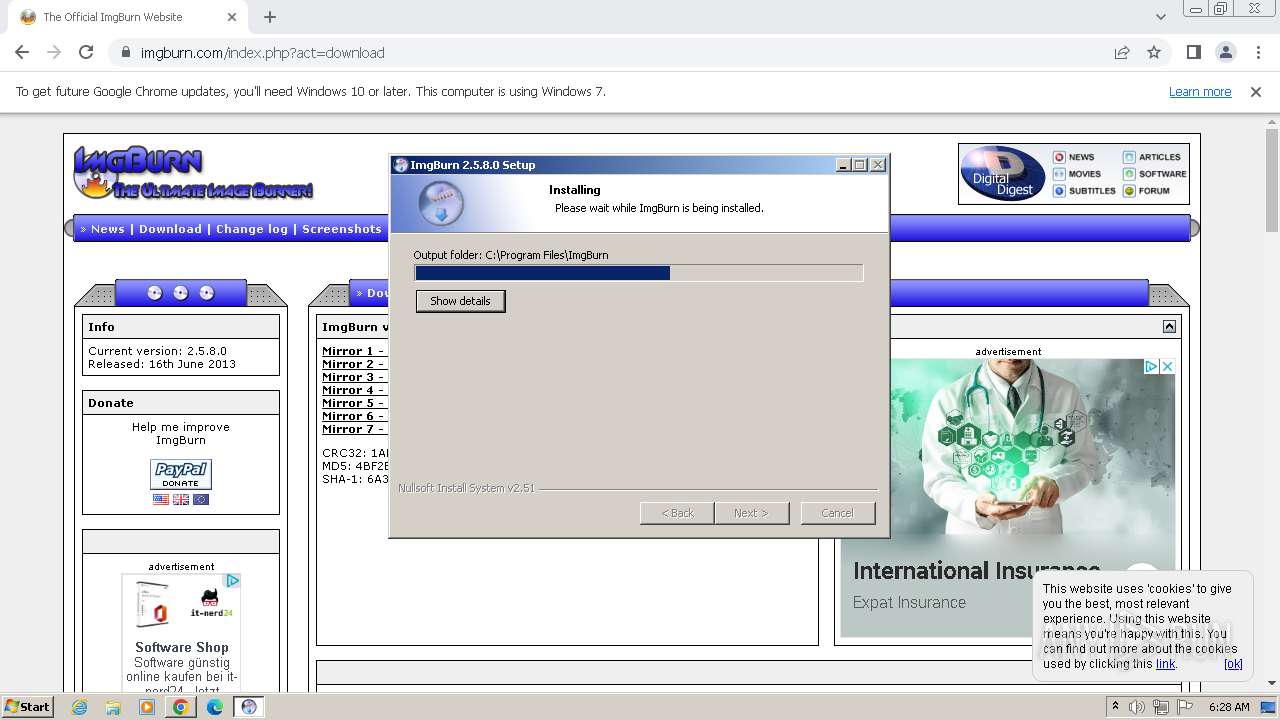Viewport: 1280px width, 720px height.
Task: Dismiss the Chrome update notification bar
Action: click(x=1256, y=91)
